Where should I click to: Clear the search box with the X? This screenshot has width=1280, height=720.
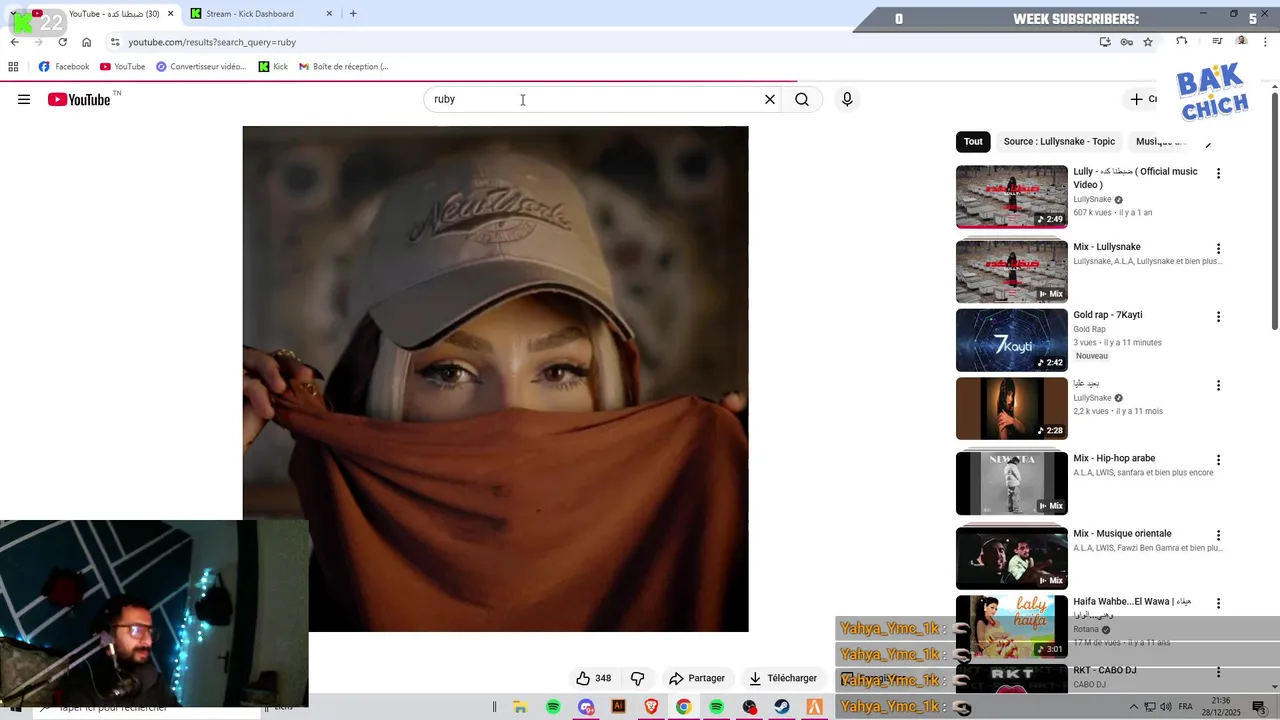[x=770, y=99]
